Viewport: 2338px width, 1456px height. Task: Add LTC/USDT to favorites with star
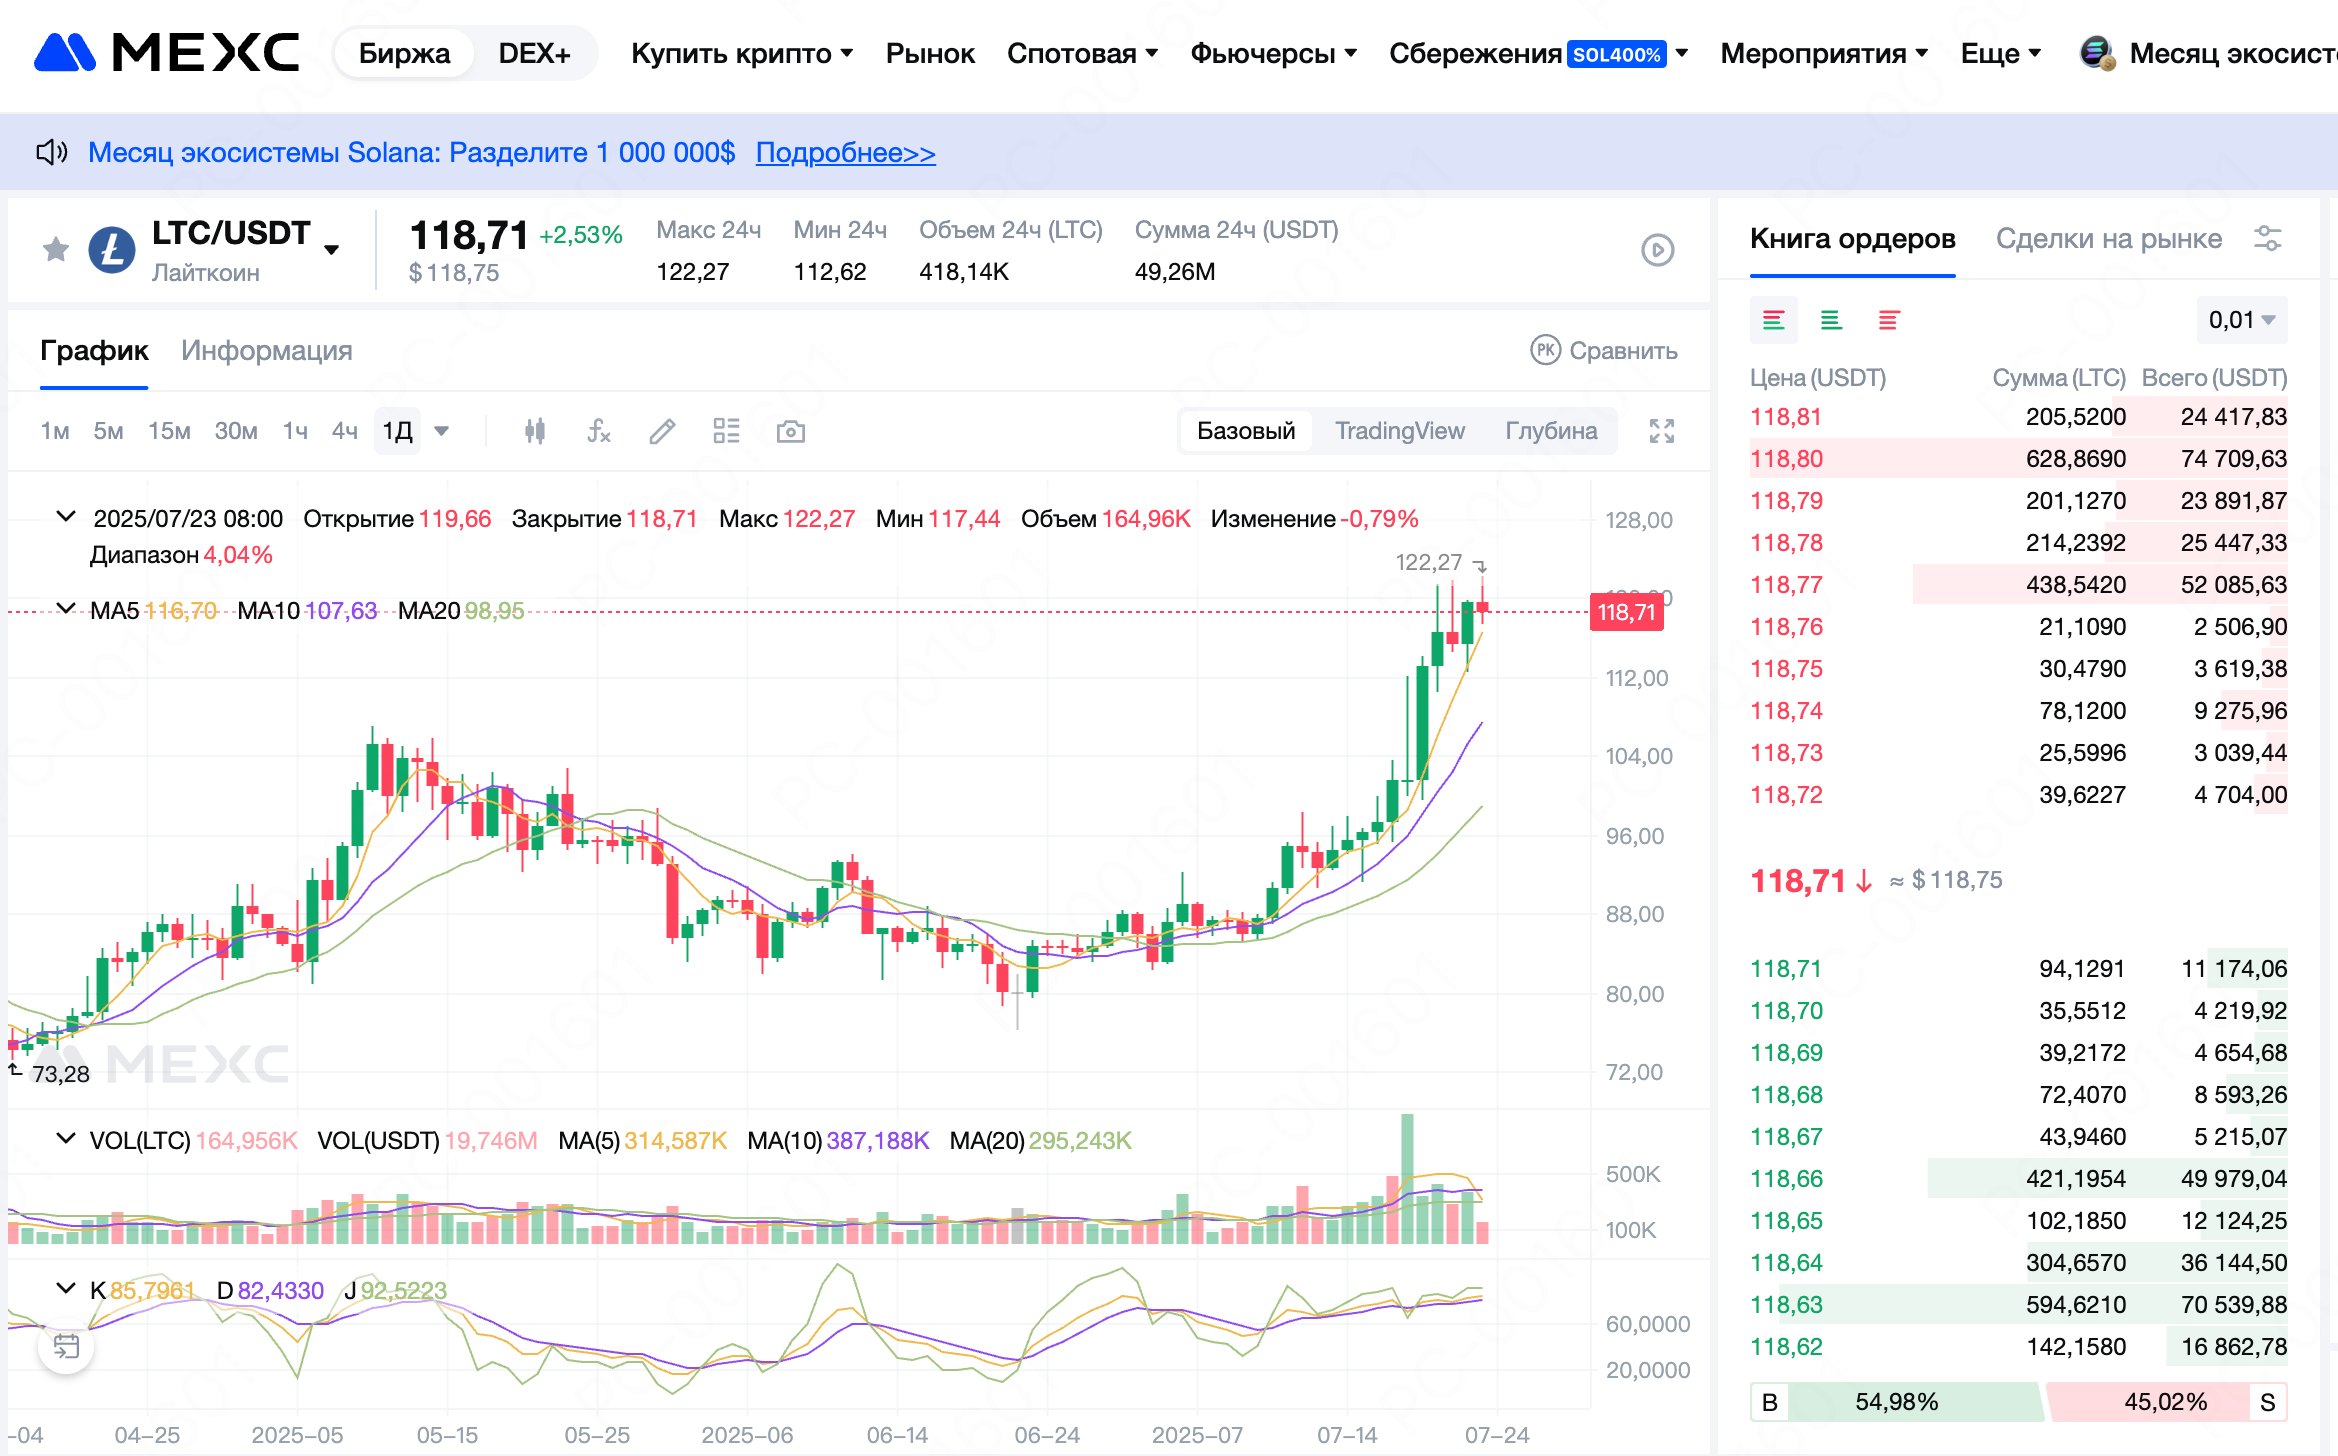click(56, 249)
